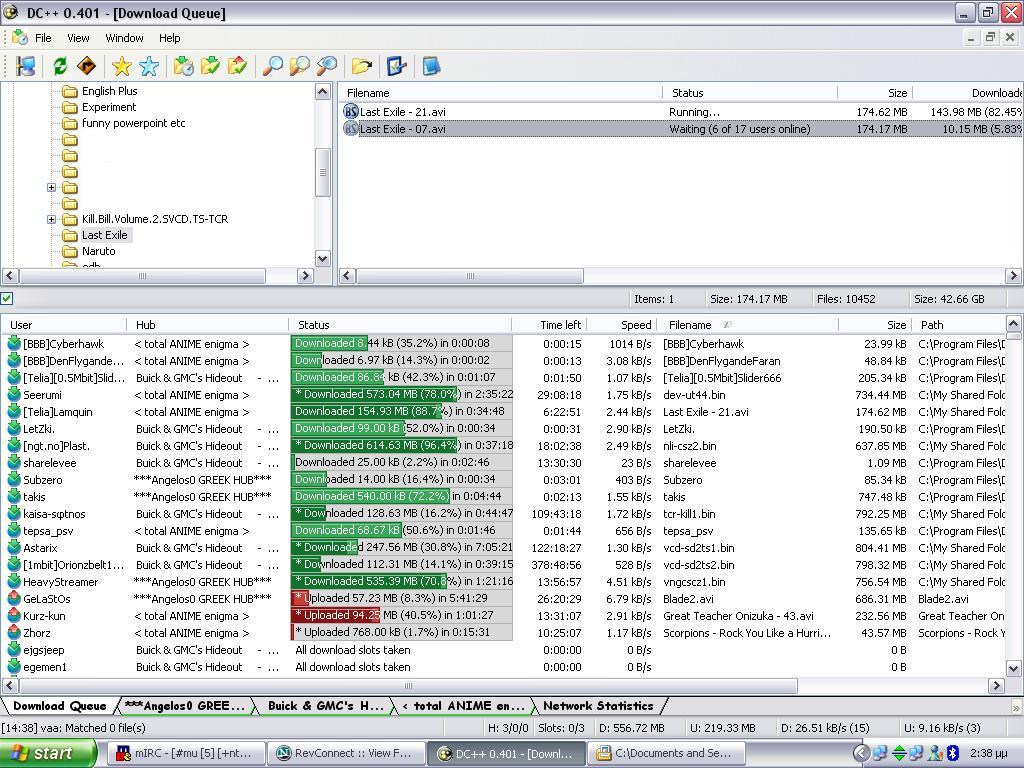Select the Blade2.avi filename cell
The width and height of the screenshot is (1024, 768).
[x=688, y=599]
